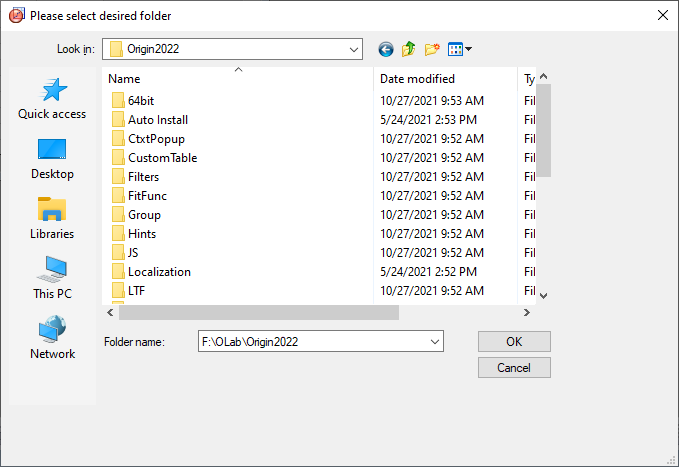
Task: Go up one folder level
Action: (x=409, y=49)
